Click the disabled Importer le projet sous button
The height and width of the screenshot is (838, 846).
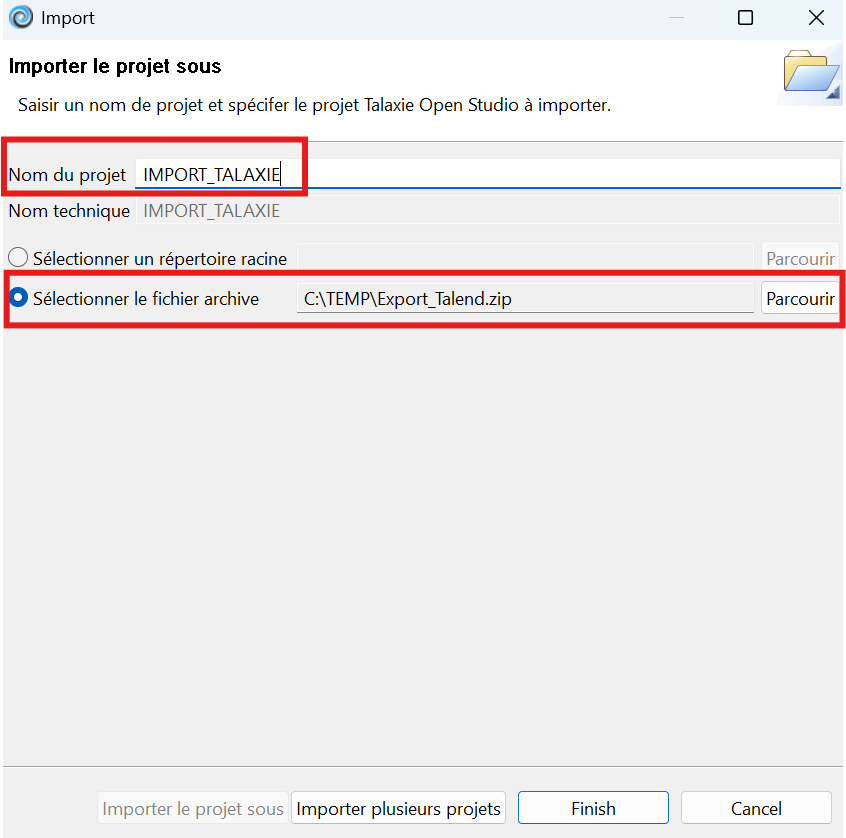tap(194, 808)
